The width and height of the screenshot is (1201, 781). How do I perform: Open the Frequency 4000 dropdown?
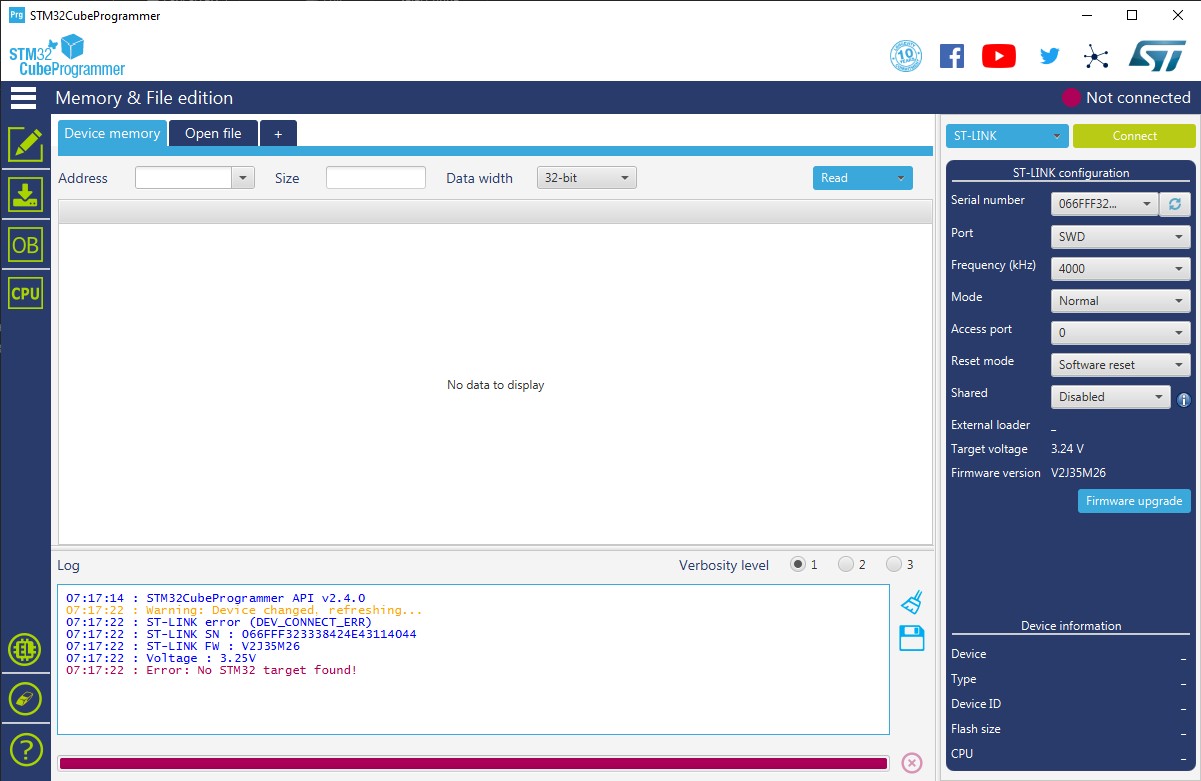pos(1121,269)
